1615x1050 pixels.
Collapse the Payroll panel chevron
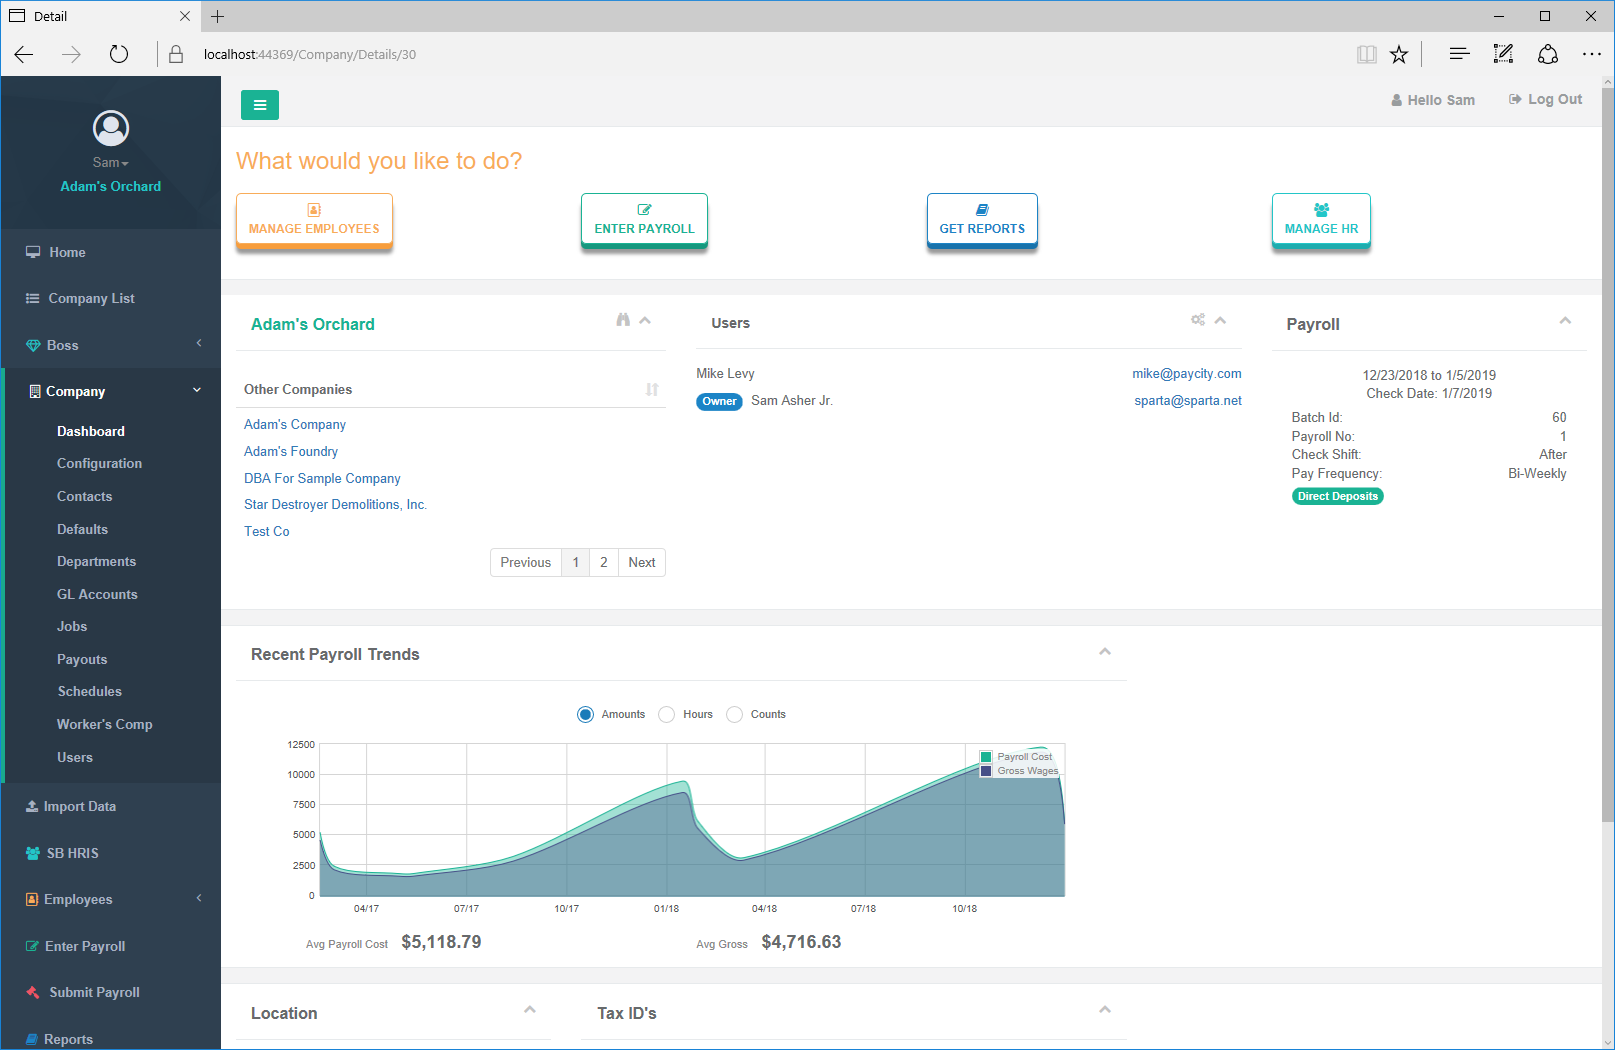(1565, 320)
